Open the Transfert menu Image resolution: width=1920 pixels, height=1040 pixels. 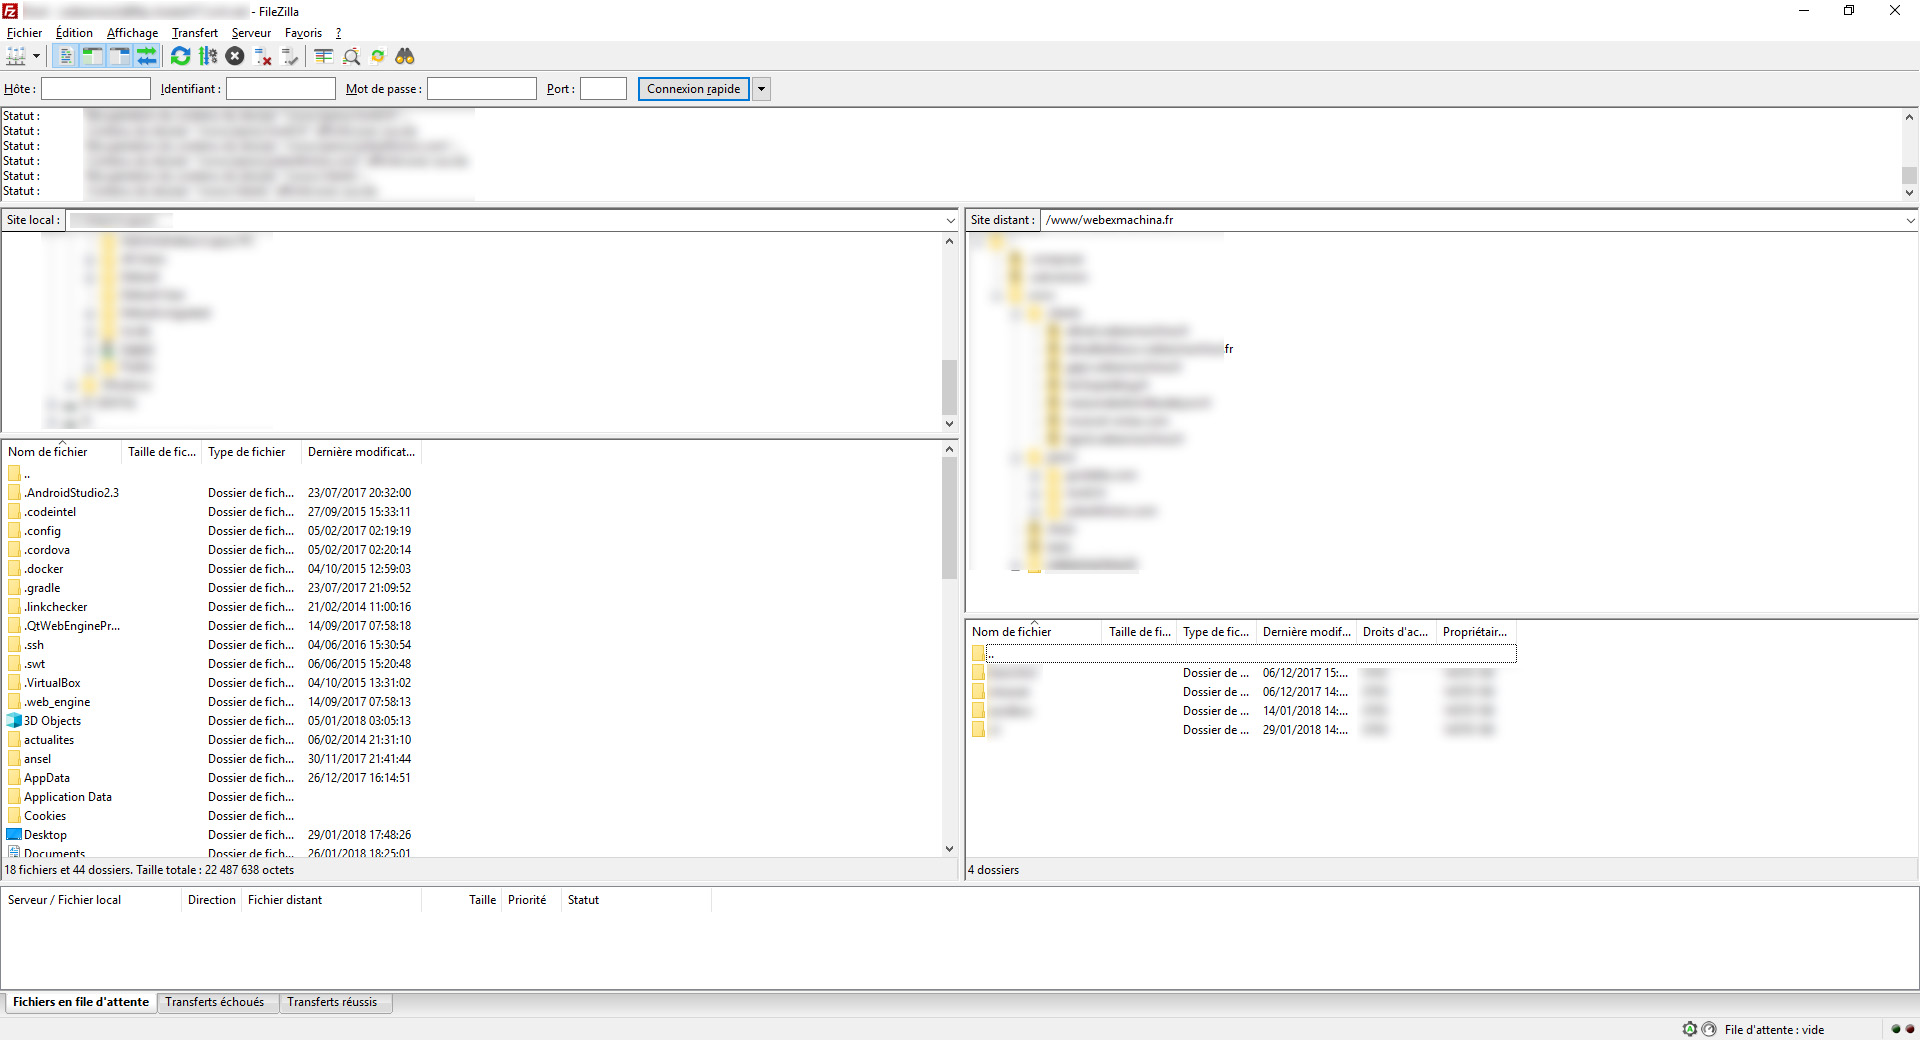194,33
